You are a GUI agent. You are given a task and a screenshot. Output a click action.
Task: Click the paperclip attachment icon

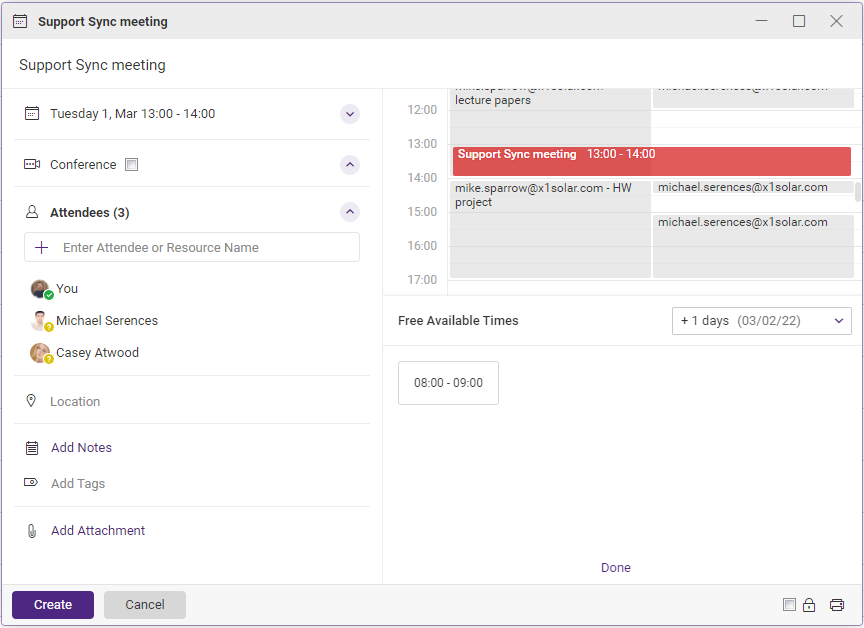click(32, 531)
